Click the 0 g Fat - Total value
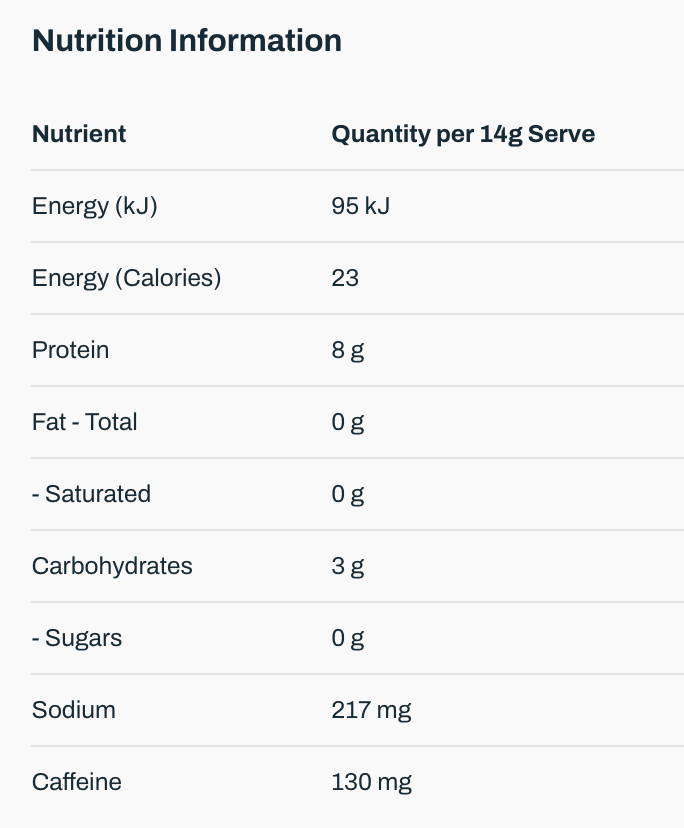 (347, 422)
